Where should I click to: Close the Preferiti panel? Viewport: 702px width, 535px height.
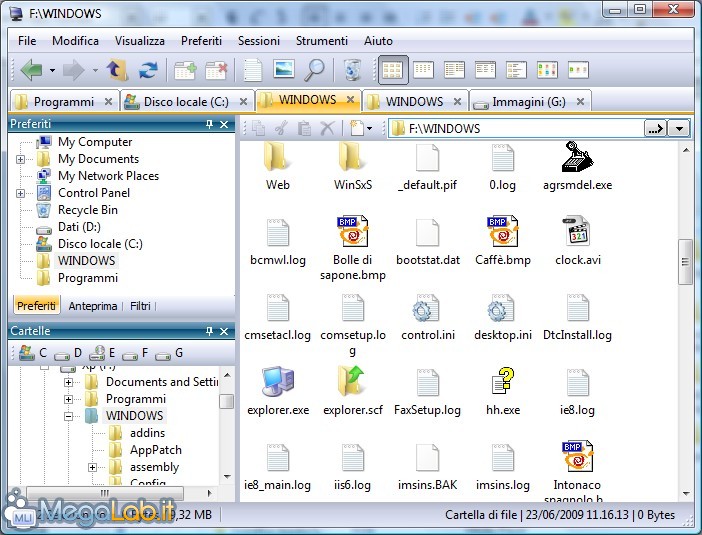tap(224, 124)
